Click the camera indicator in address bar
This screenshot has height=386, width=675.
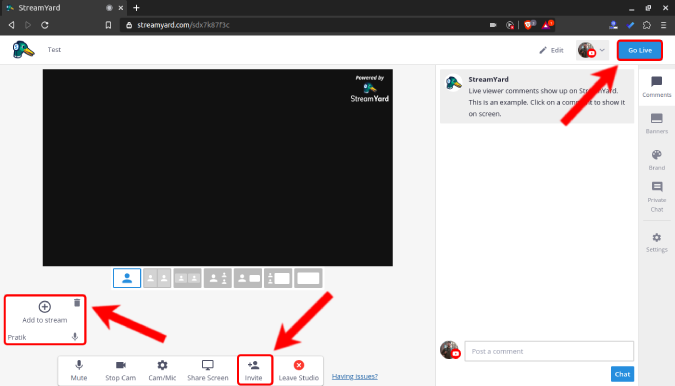493,25
